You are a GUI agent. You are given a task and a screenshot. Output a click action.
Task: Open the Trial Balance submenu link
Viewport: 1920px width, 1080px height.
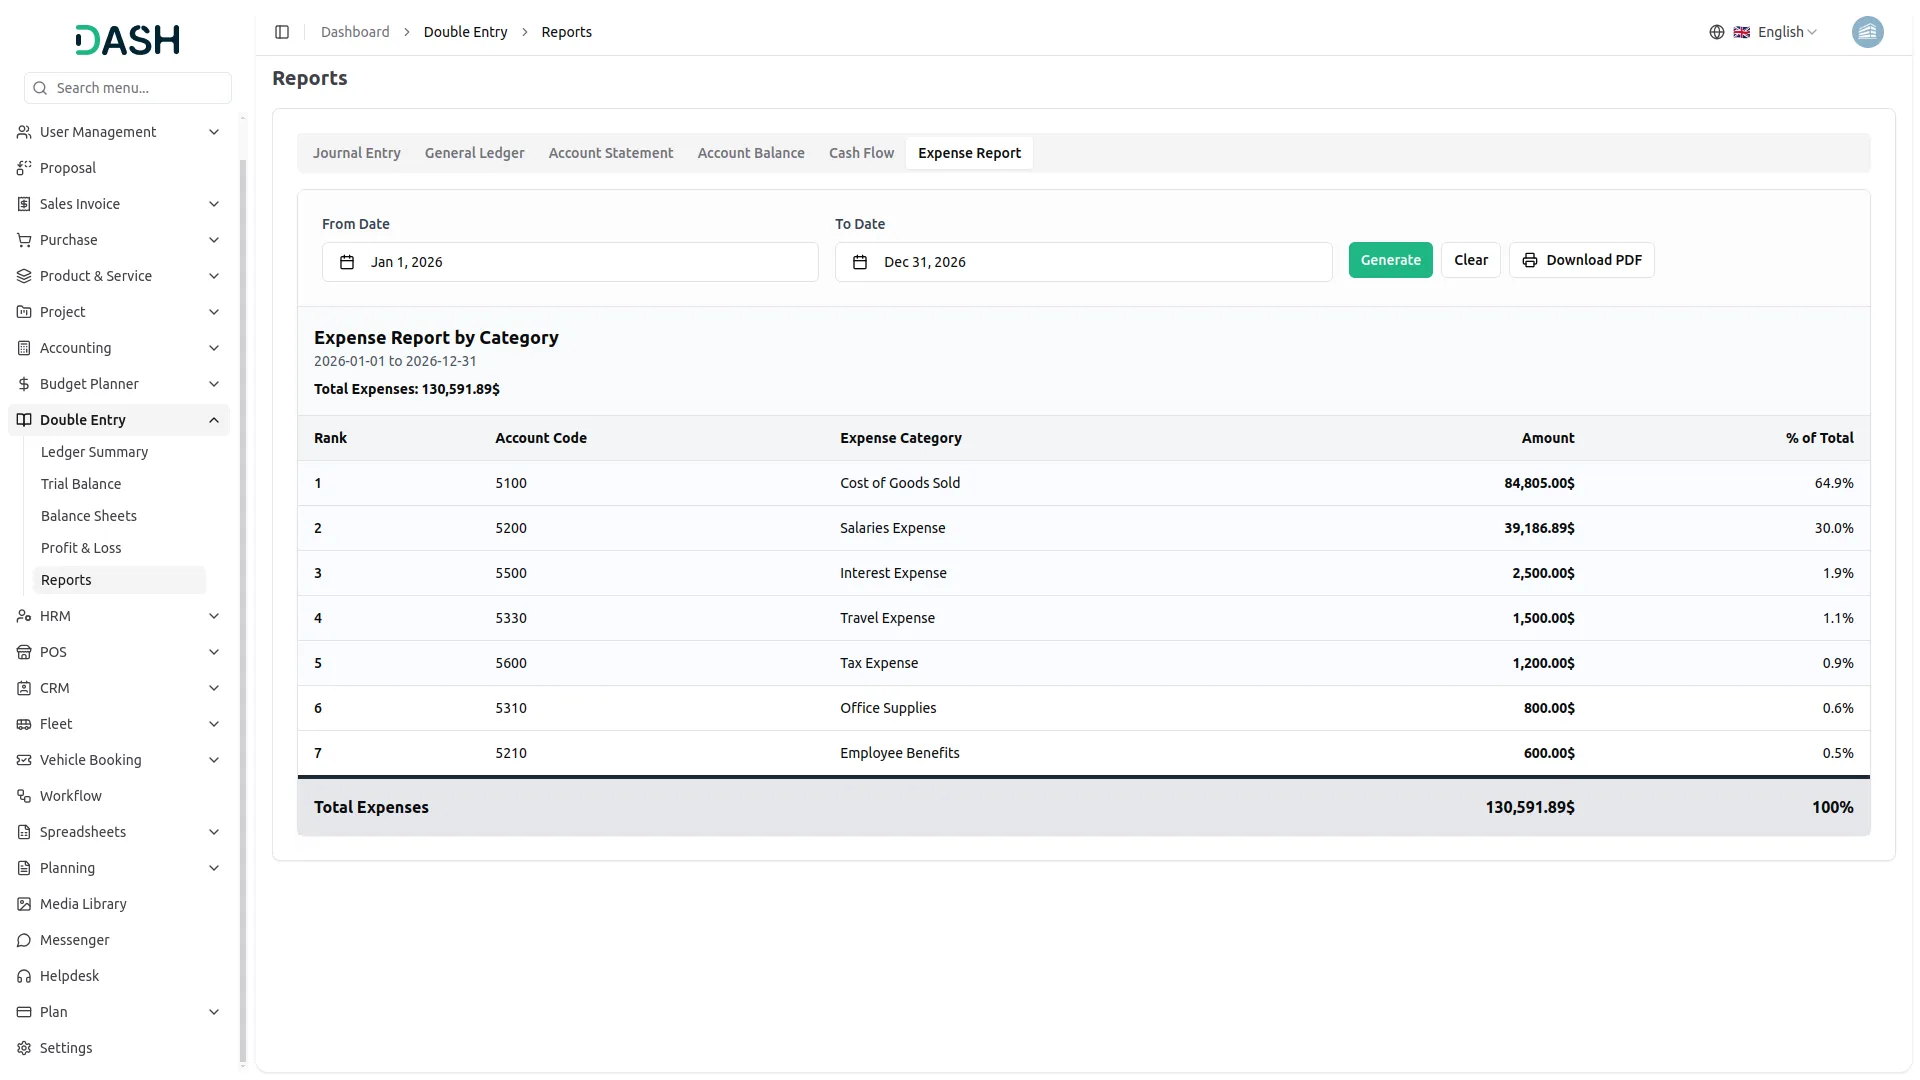(x=81, y=484)
